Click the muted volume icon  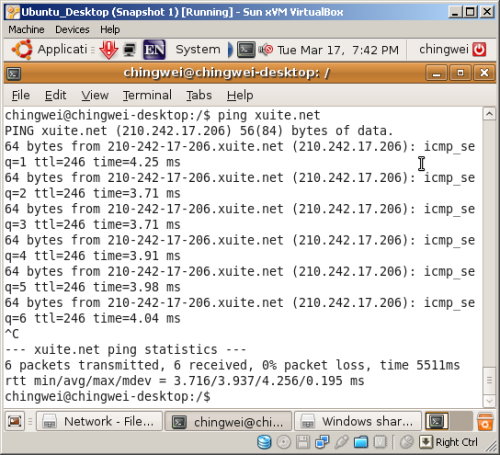(x=266, y=50)
